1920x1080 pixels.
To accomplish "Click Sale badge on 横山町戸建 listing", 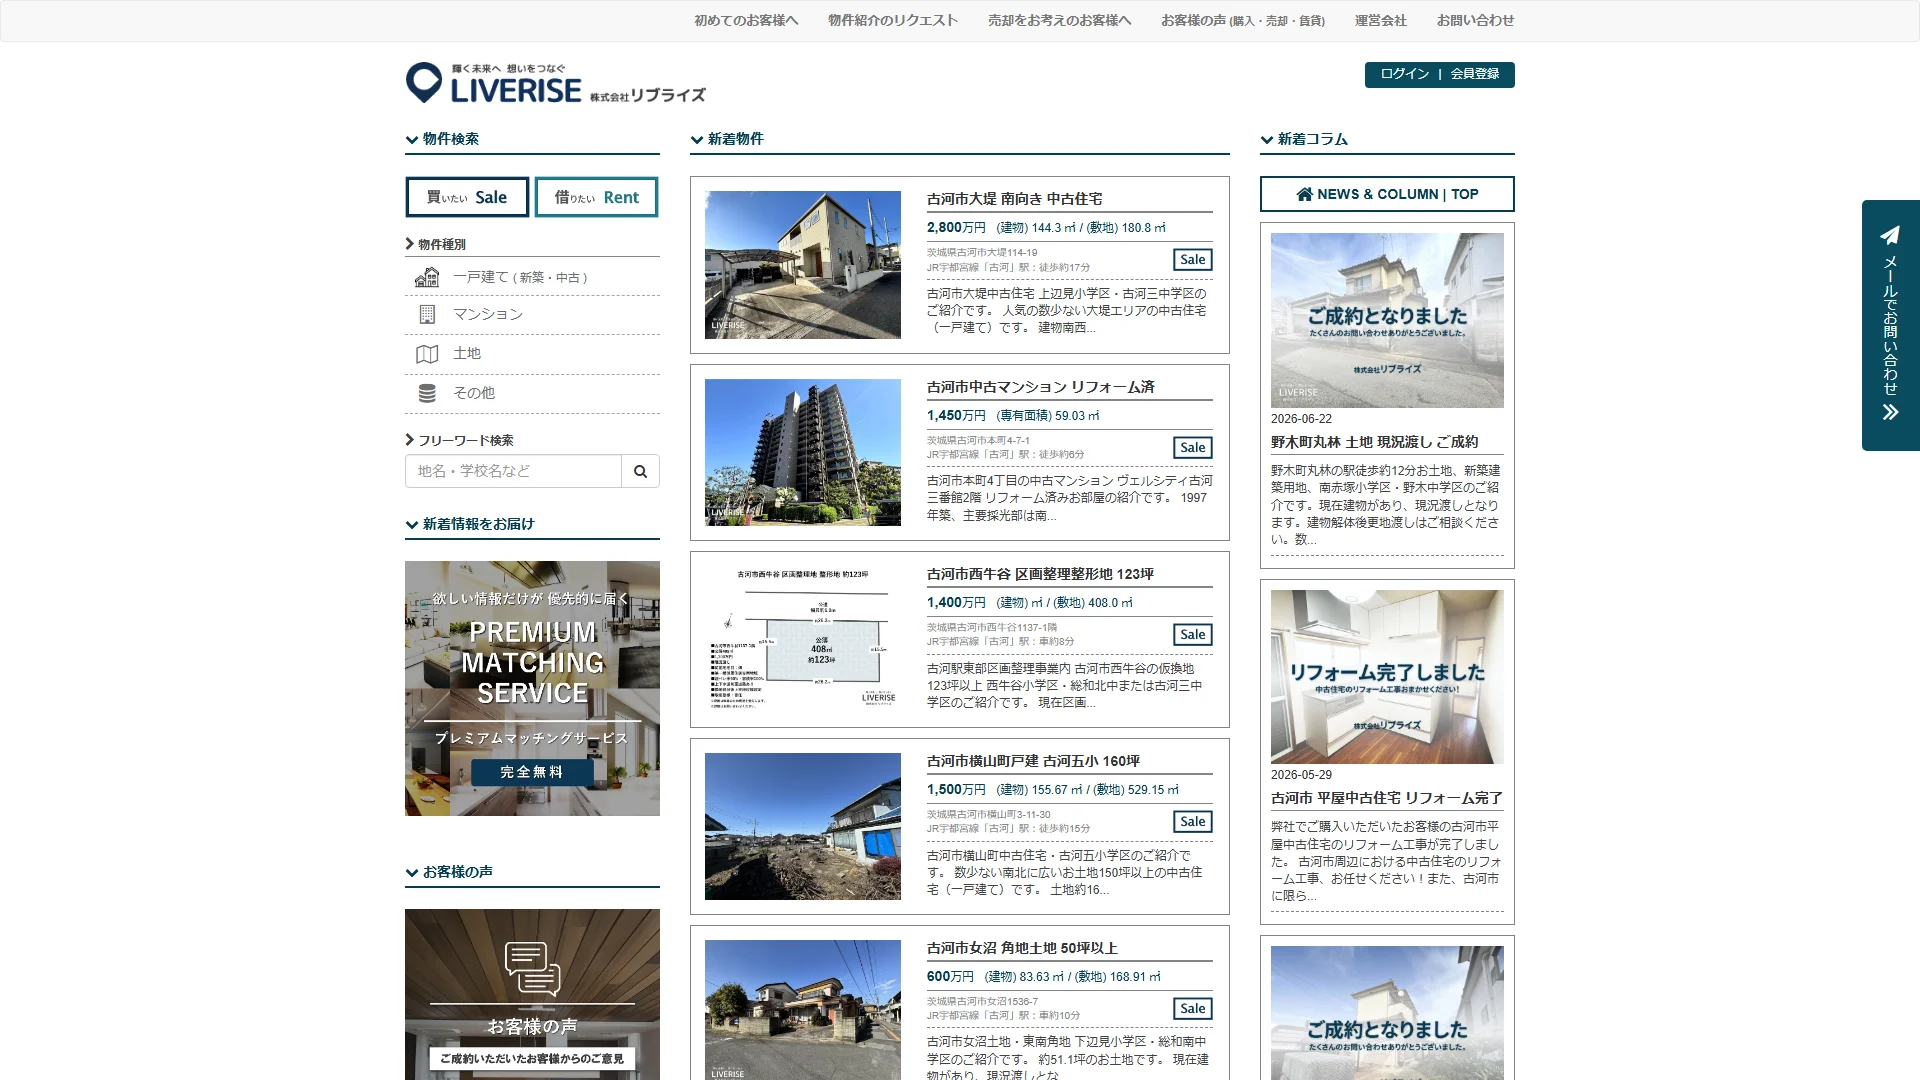I will (1193, 822).
